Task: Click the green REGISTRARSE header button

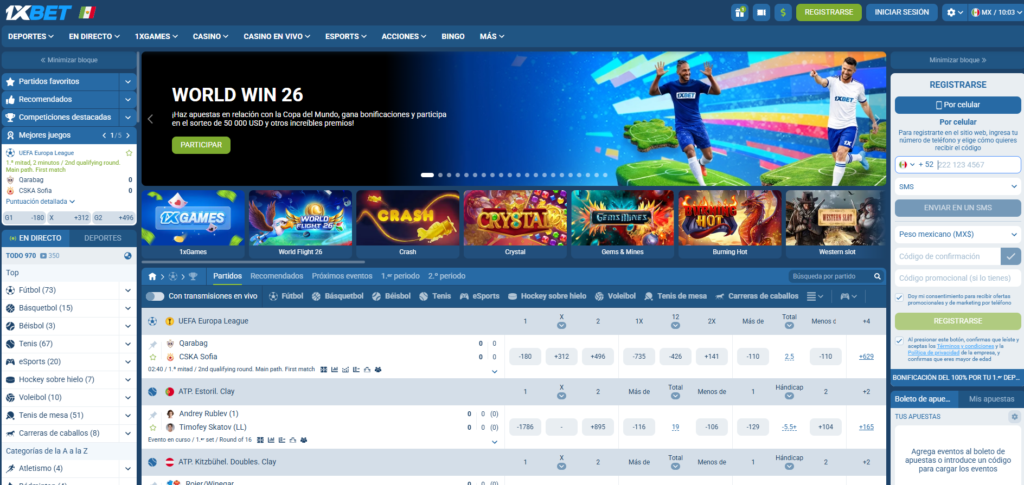Action: (x=829, y=12)
